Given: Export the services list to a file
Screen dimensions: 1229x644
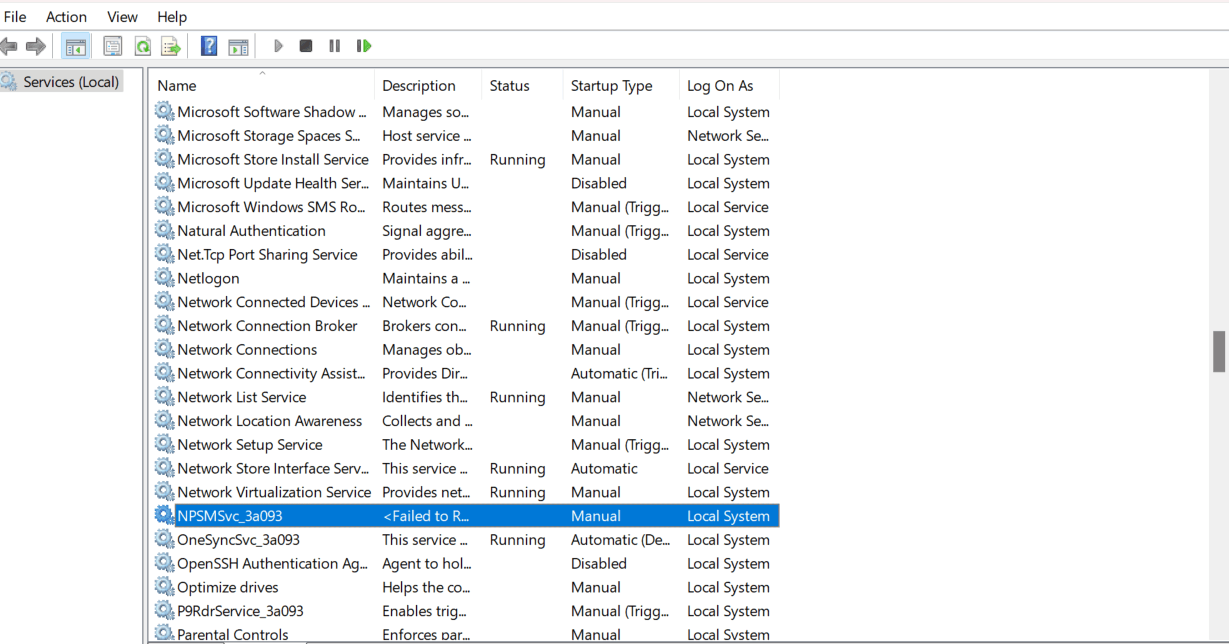Looking at the screenshot, I should click(169, 45).
